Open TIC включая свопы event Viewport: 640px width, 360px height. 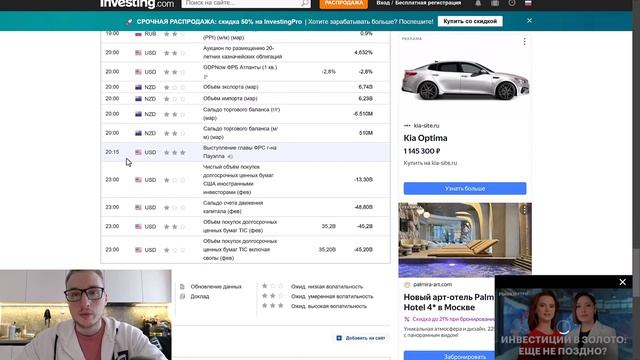click(240, 249)
